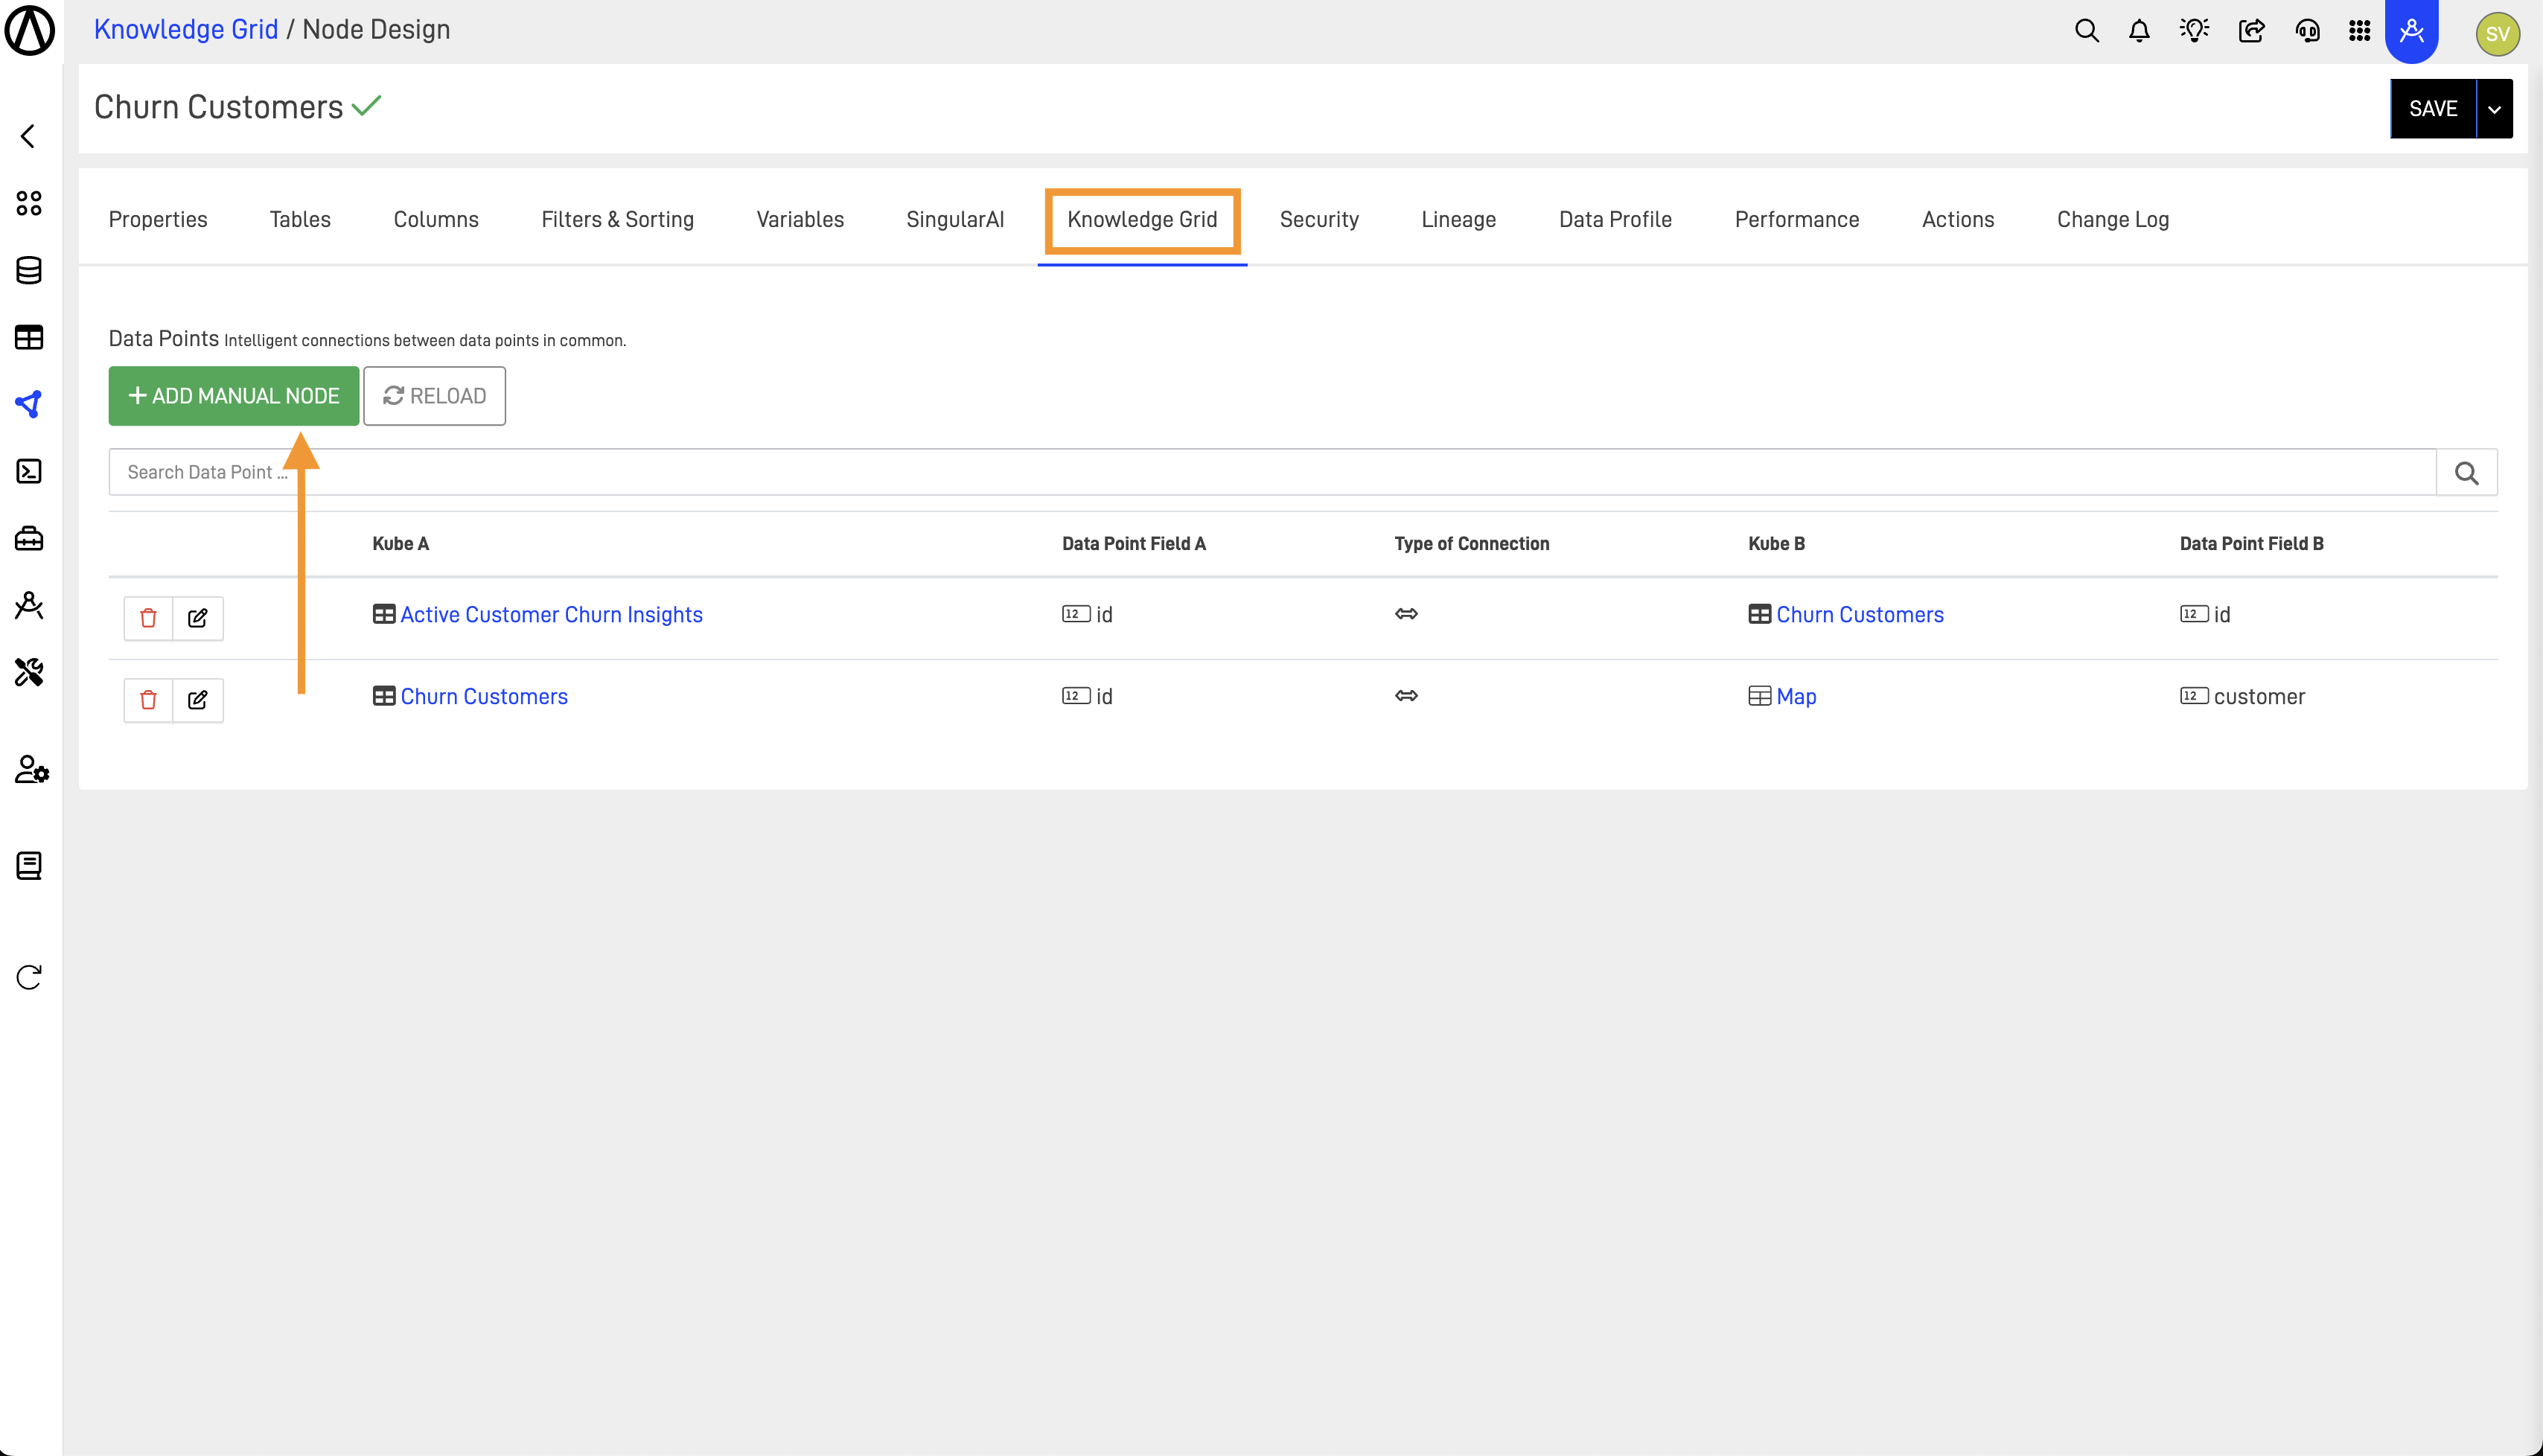Click the edit icon for Active Customer Churn Insights
The height and width of the screenshot is (1456, 2543).
[x=197, y=616]
